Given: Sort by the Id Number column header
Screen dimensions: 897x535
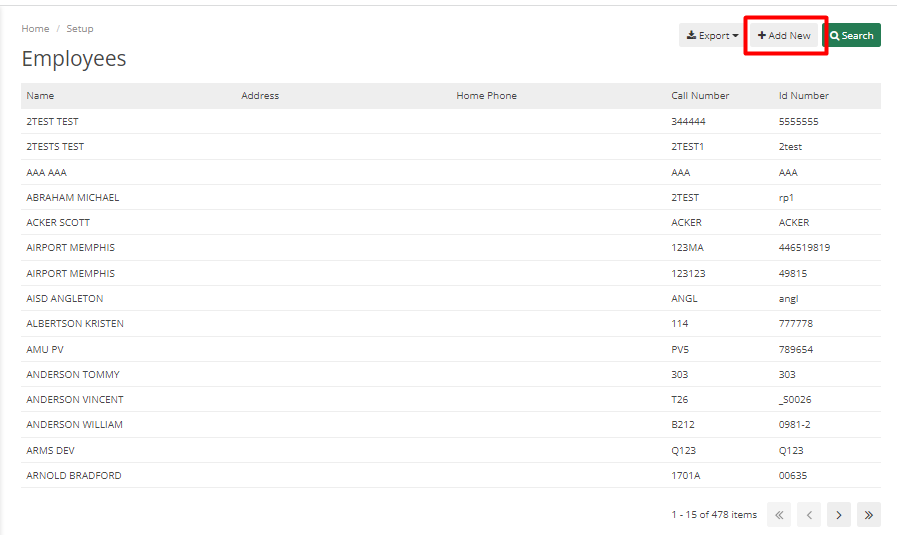Looking at the screenshot, I should (x=803, y=96).
